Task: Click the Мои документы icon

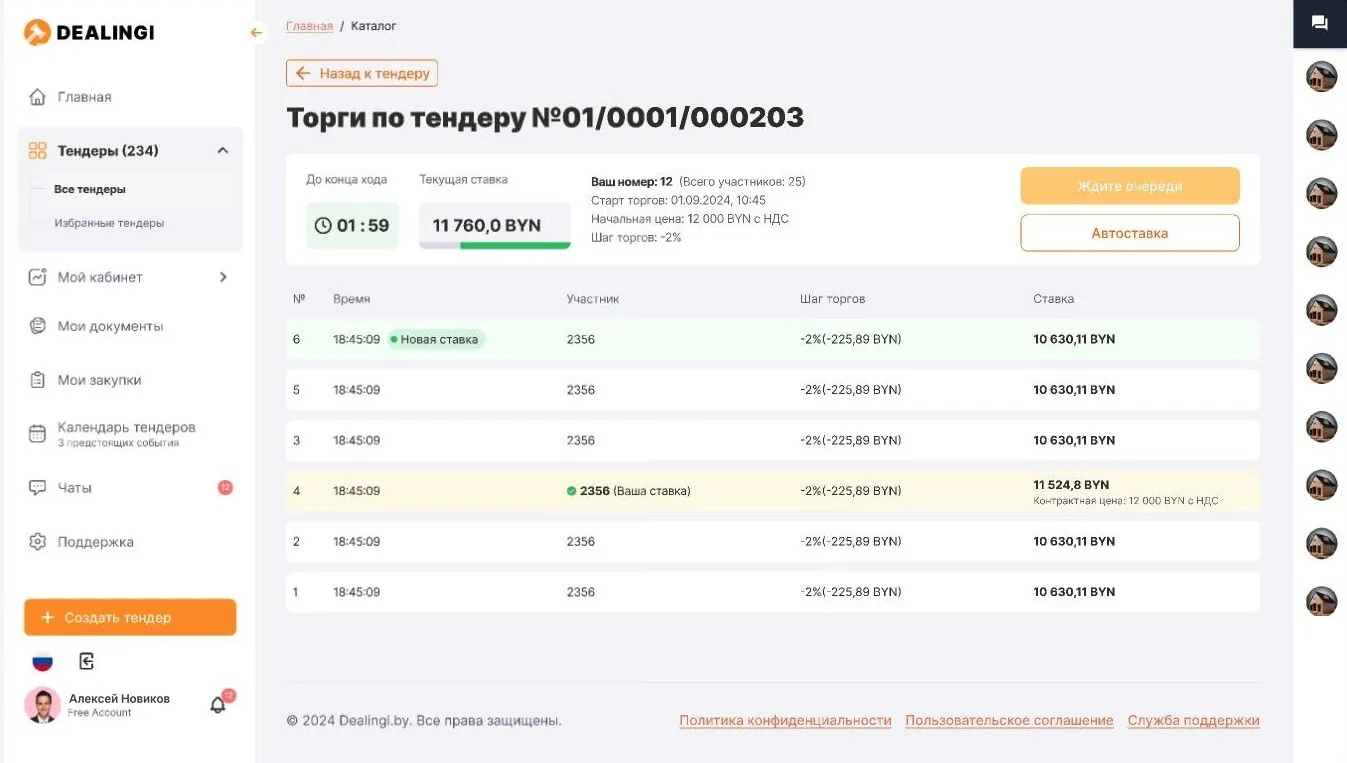Action: (x=37, y=326)
